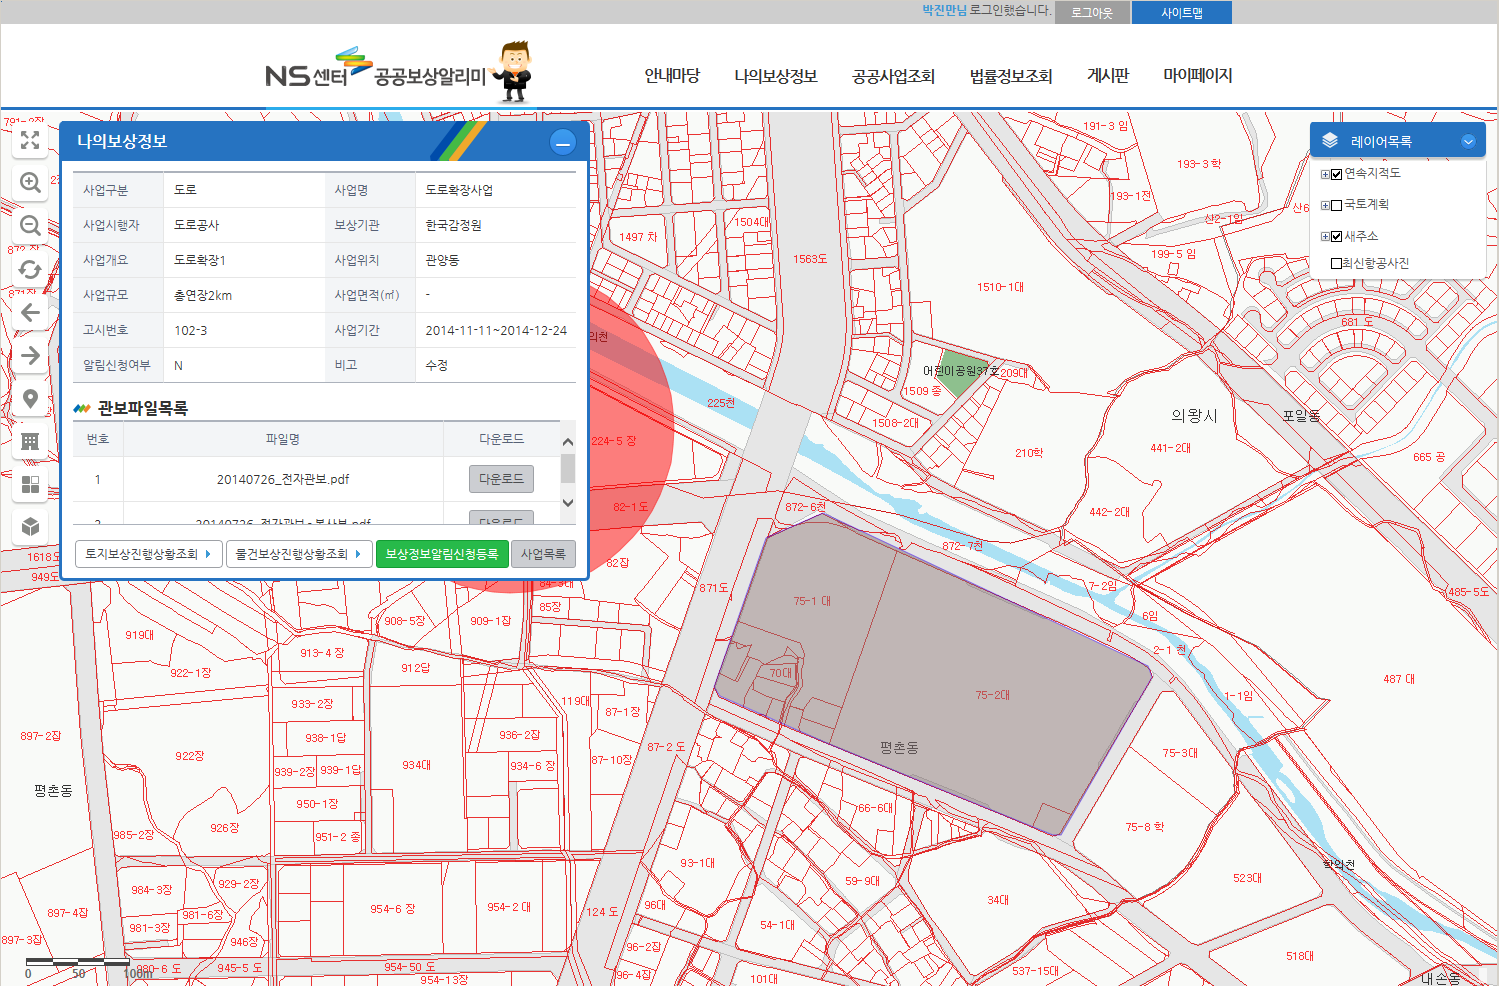Click the file list scroll up arrow

(568, 441)
